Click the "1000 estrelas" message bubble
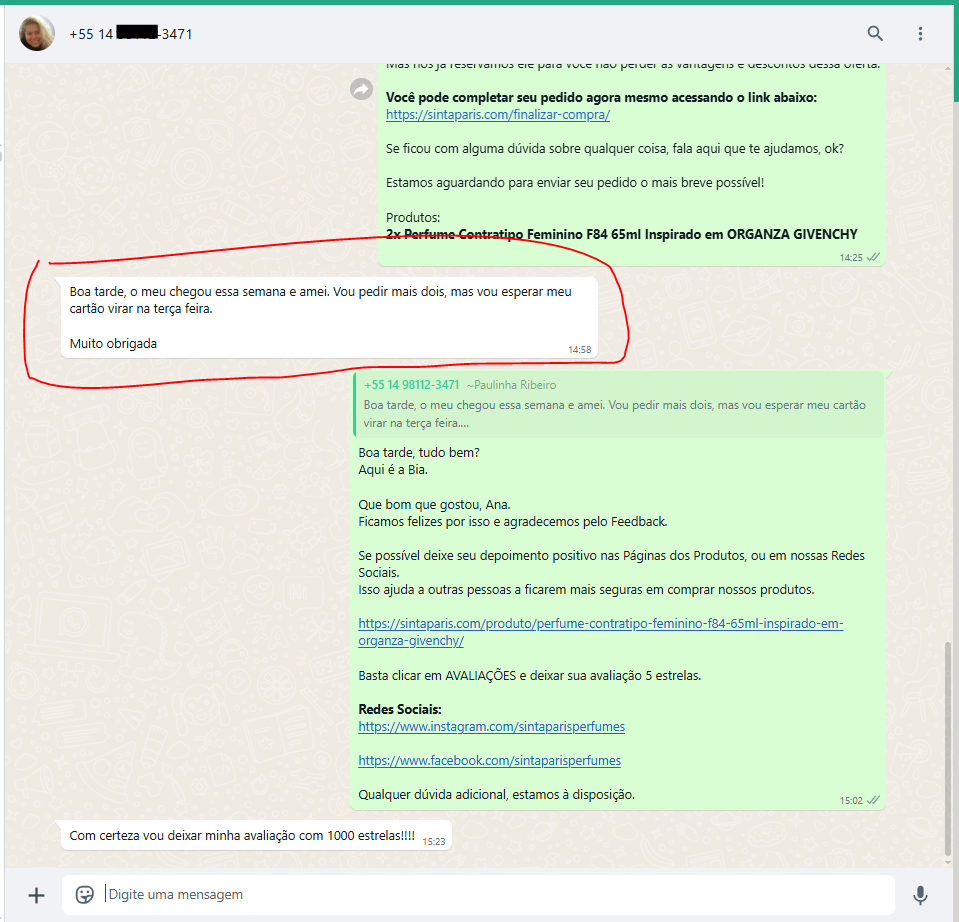Screen dimensions: 959x922 click(242, 835)
